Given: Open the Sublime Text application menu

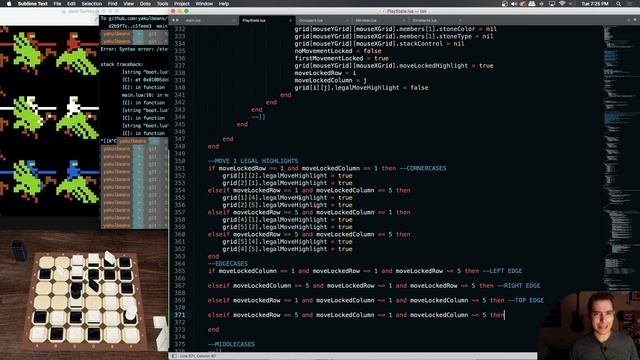Looking at the screenshot, I should click(33, 4).
